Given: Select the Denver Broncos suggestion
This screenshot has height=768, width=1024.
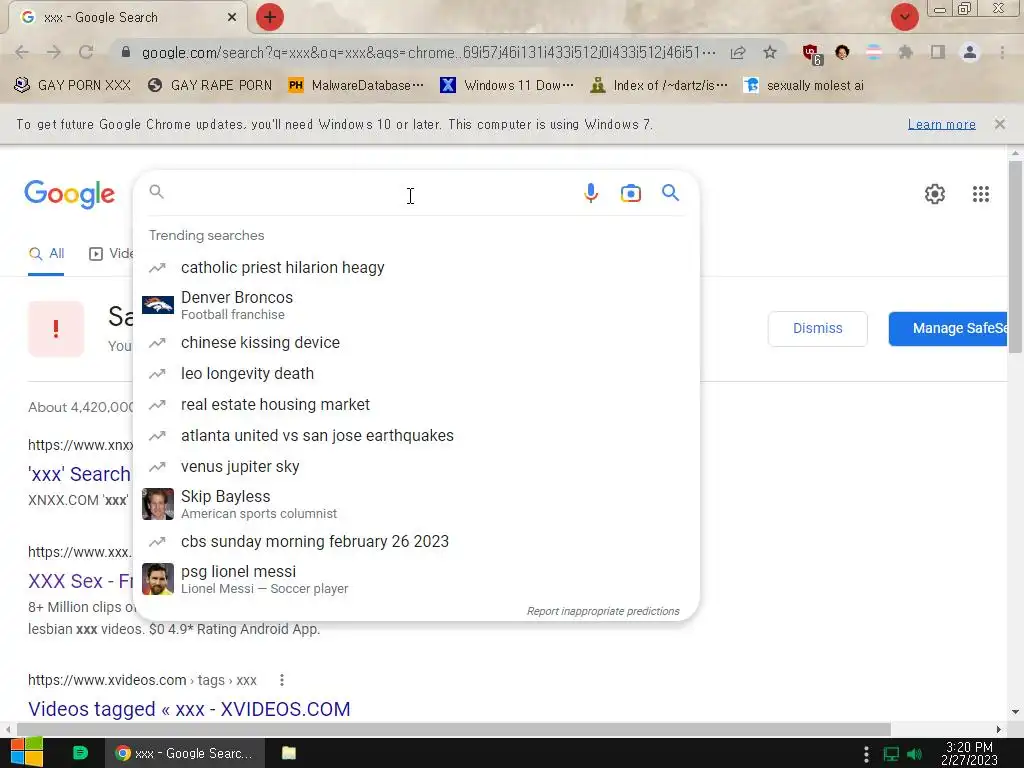Looking at the screenshot, I should [416, 305].
